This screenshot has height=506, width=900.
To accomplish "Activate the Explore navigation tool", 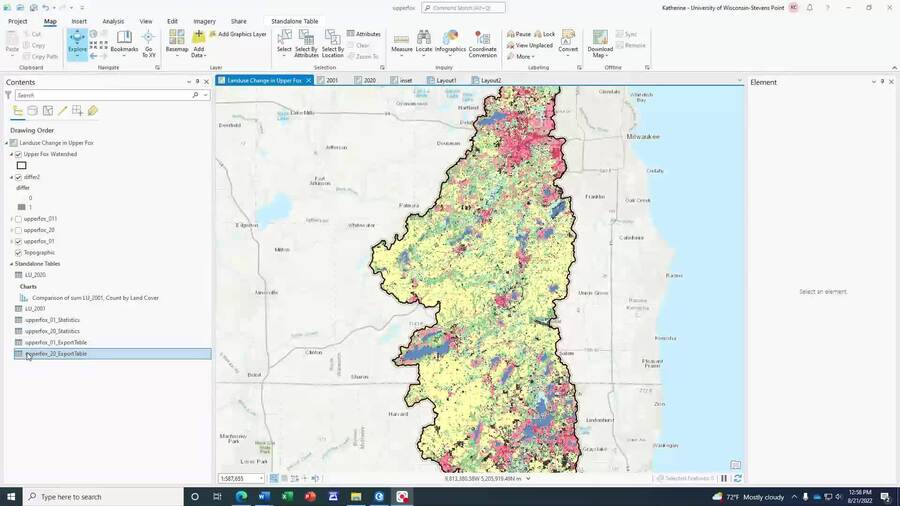I will [77, 44].
